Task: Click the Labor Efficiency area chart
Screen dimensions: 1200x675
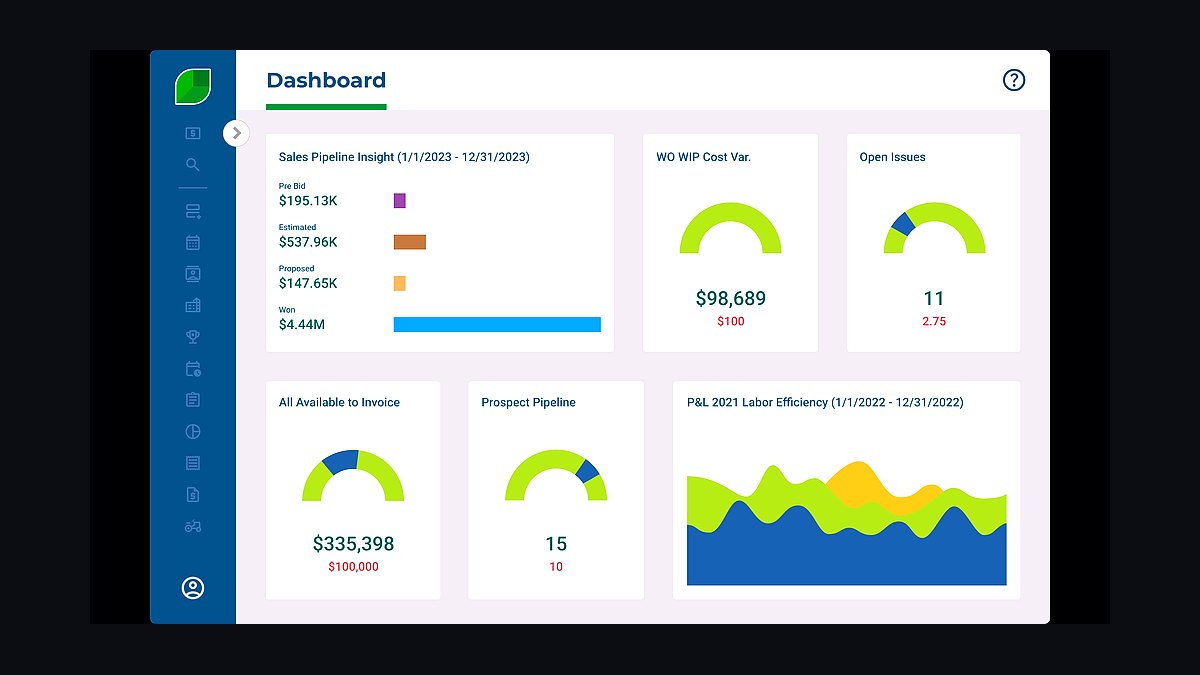Action: click(x=846, y=523)
